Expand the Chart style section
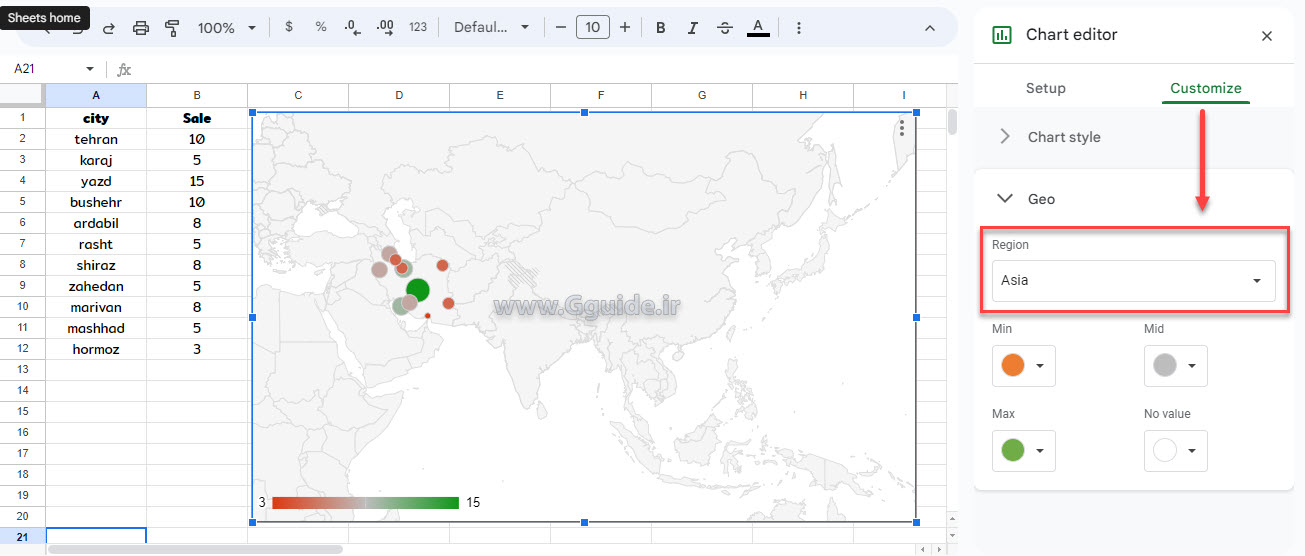Screen dimensions: 1305x556 (x=1134, y=137)
